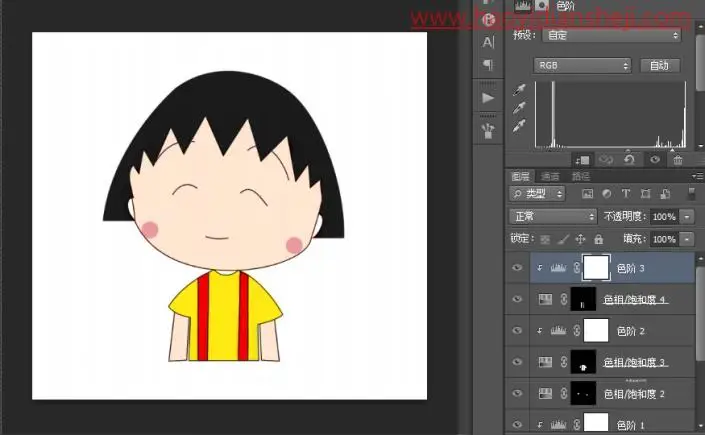Screen dimensions: 705x435
Task: Filter layers by shape layers icon
Action: coord(646,194)
